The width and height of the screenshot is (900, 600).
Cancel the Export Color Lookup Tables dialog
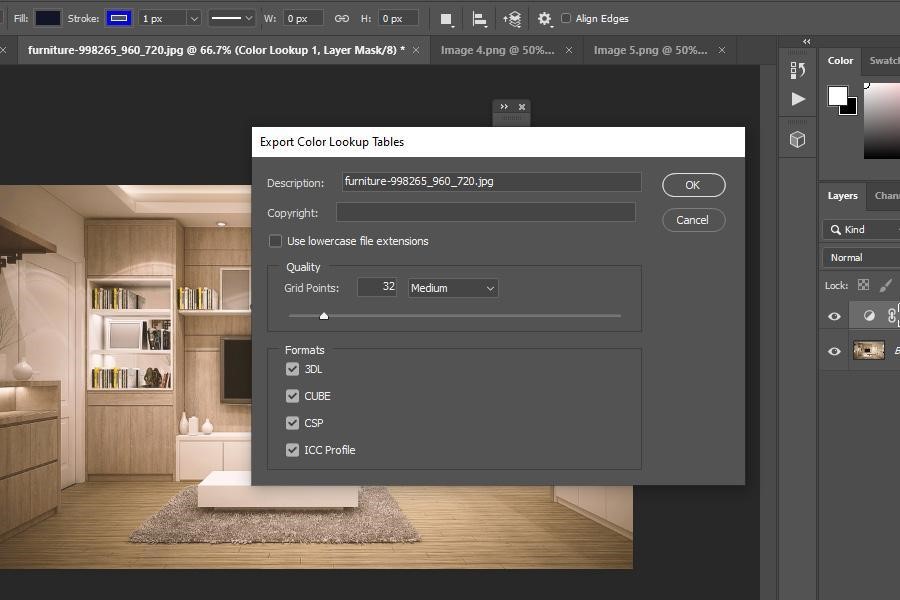coord(693,219)
